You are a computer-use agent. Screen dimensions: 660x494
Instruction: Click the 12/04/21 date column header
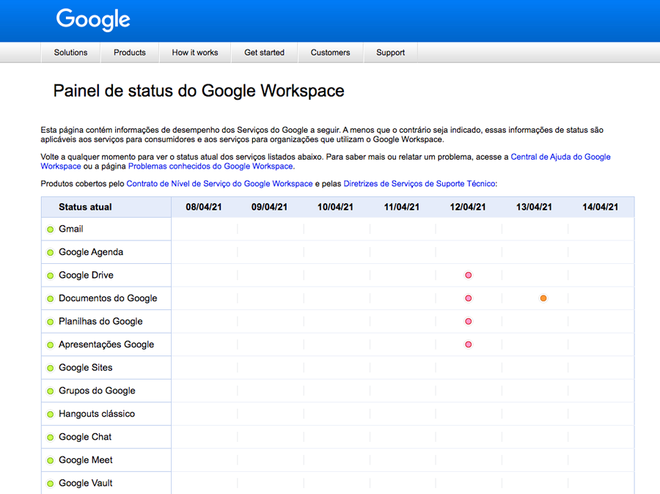point(468,207)
